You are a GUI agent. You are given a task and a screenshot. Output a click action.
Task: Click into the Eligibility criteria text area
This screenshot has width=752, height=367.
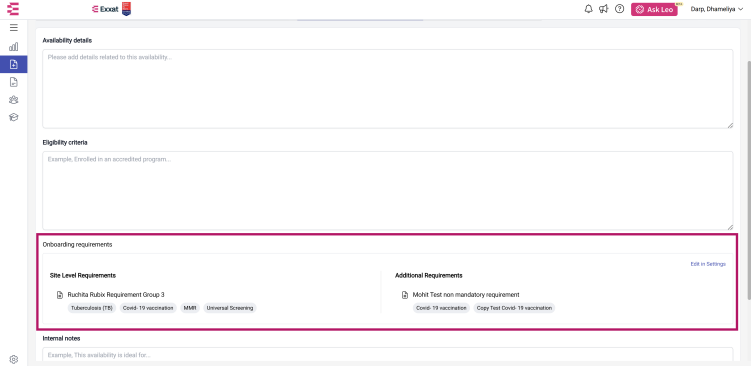(x=388, y=190)
